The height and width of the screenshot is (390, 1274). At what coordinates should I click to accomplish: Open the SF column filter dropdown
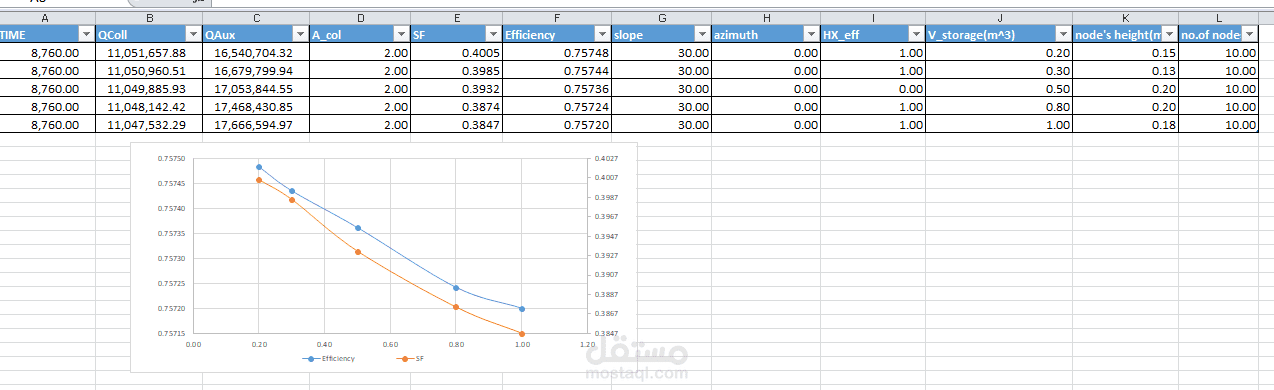point(492,34)
